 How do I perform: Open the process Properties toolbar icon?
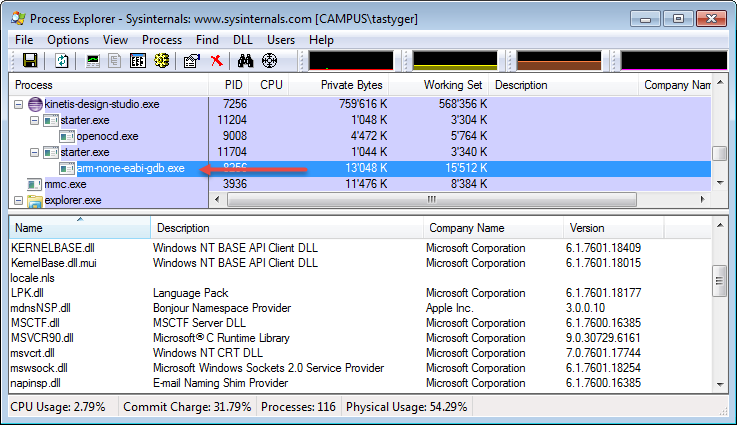pos(192,61)
